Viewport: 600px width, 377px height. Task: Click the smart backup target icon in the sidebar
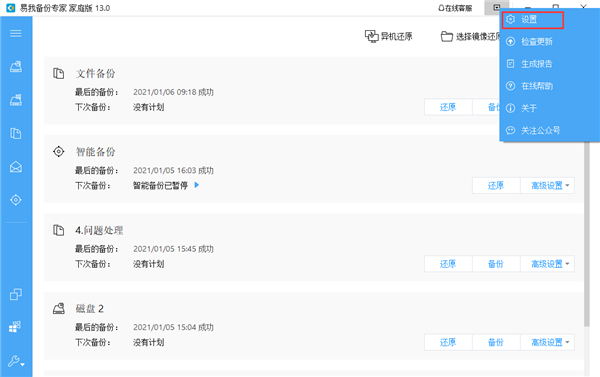(16, 200)
